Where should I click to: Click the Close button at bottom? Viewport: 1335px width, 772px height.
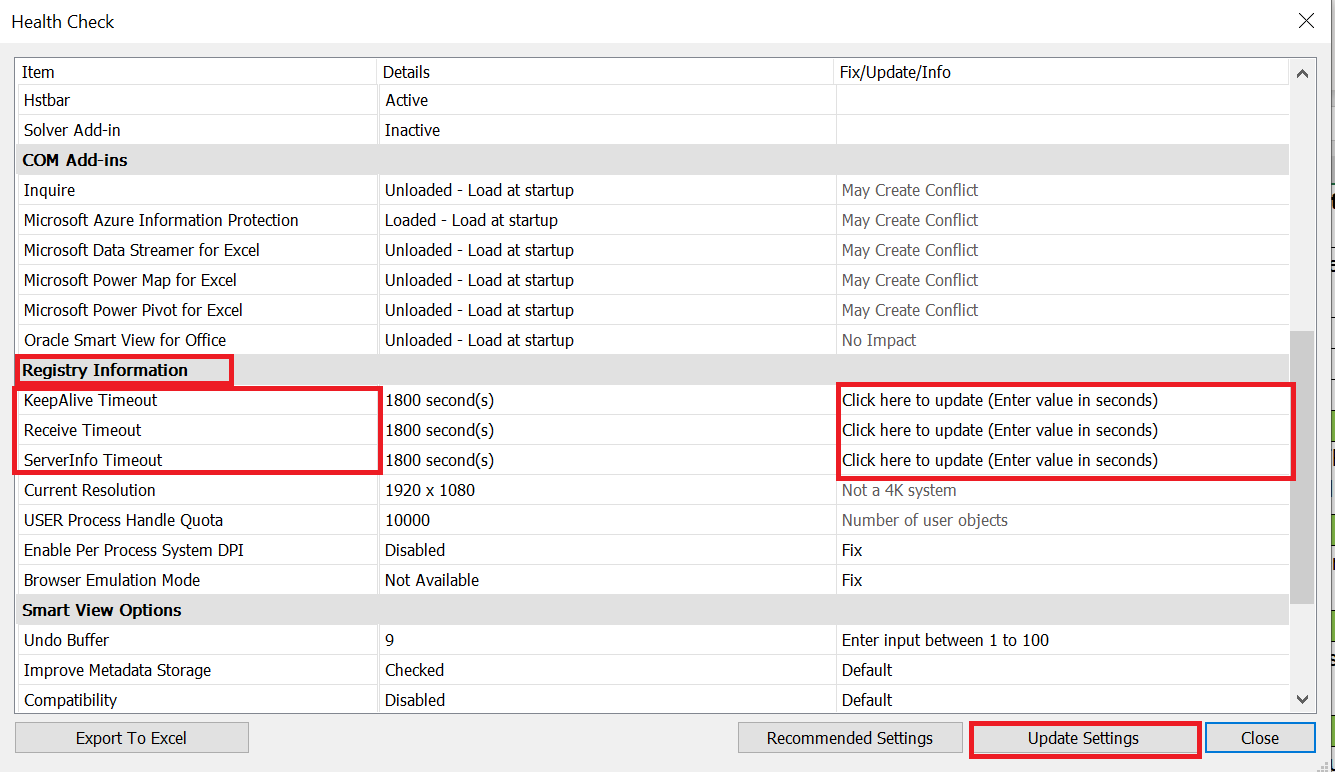click(1259, 738)
